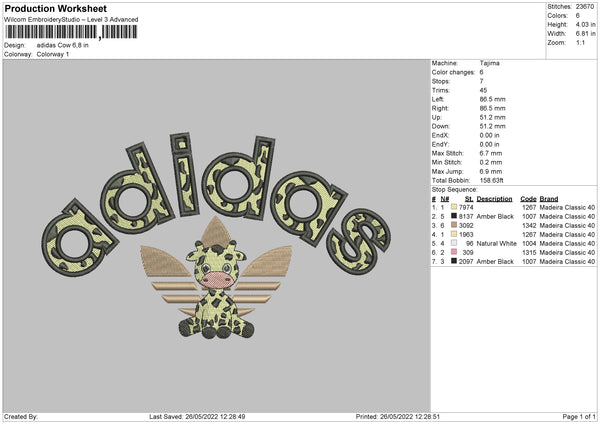This screenshot has width=600, height=424.
Task: Click the 'Left:' measurement label
Action: 438,99
